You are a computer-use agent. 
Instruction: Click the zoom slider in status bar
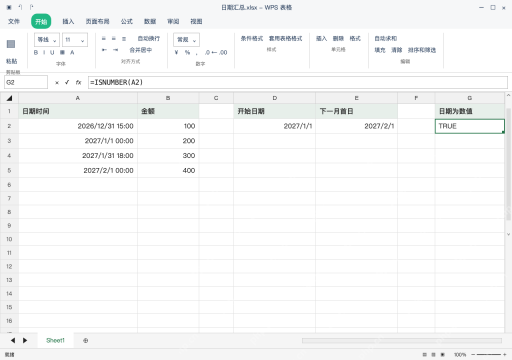tap(488, 354)
